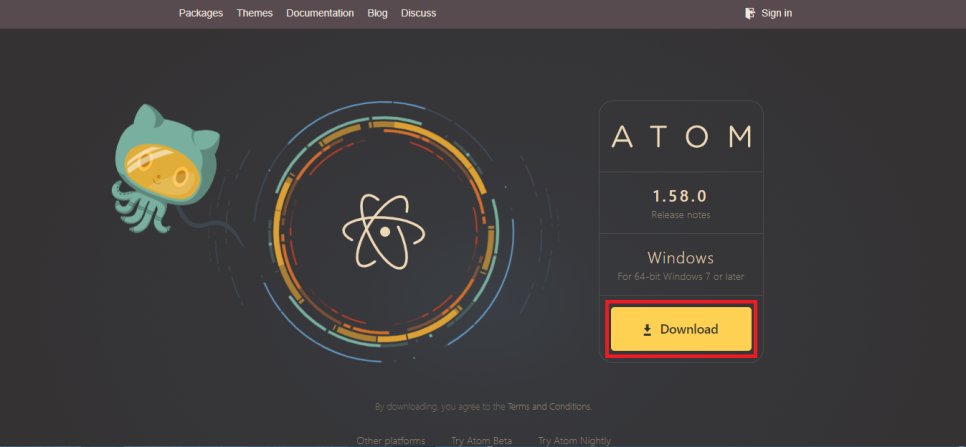
Task: Go to Documentation
Action: (x=320, y=13)
